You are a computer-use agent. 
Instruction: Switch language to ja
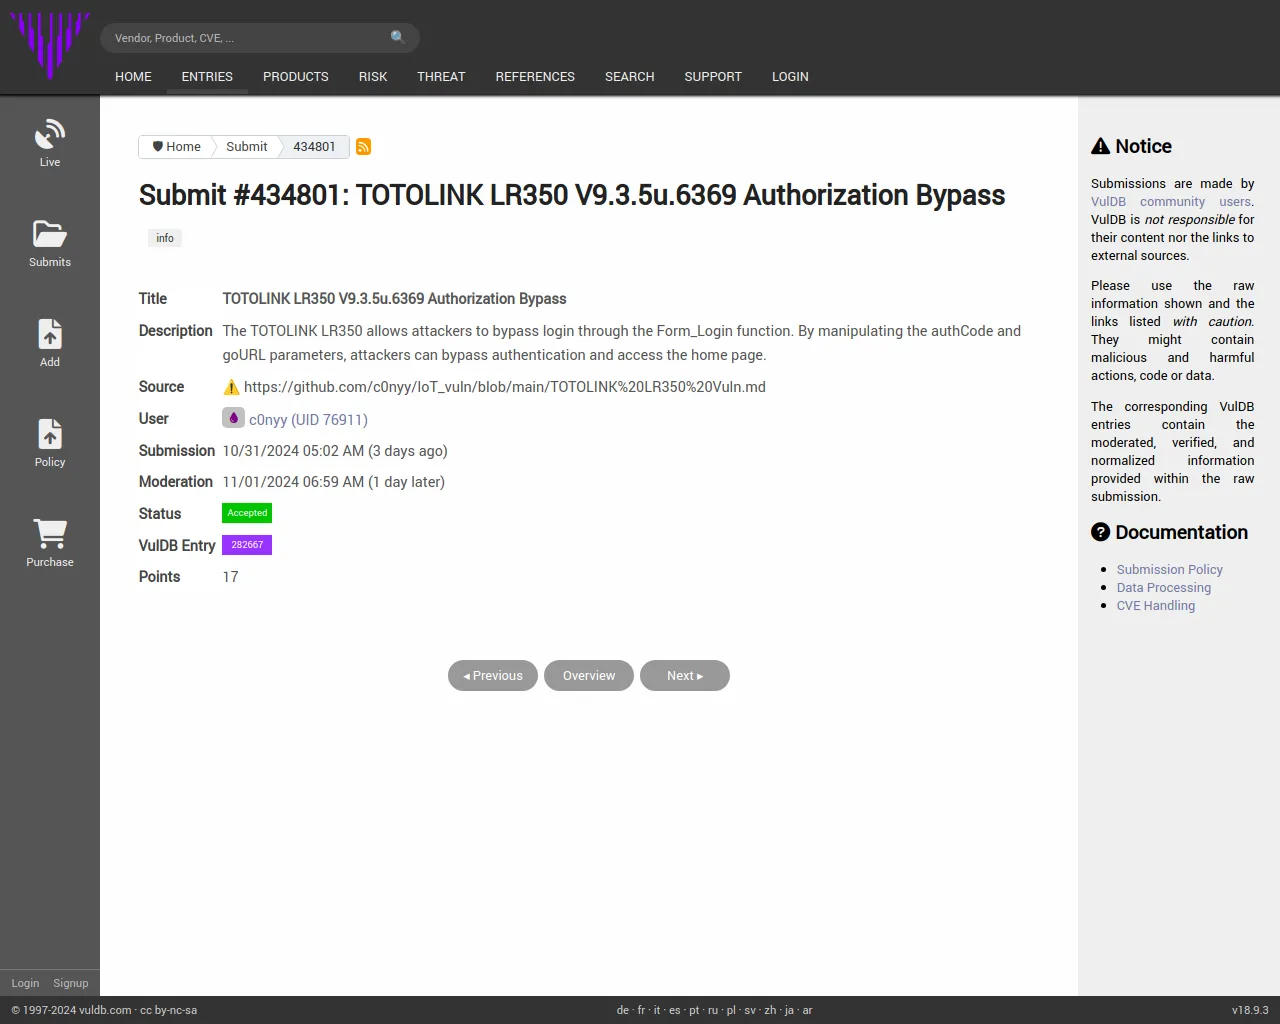pos(789,1010)
